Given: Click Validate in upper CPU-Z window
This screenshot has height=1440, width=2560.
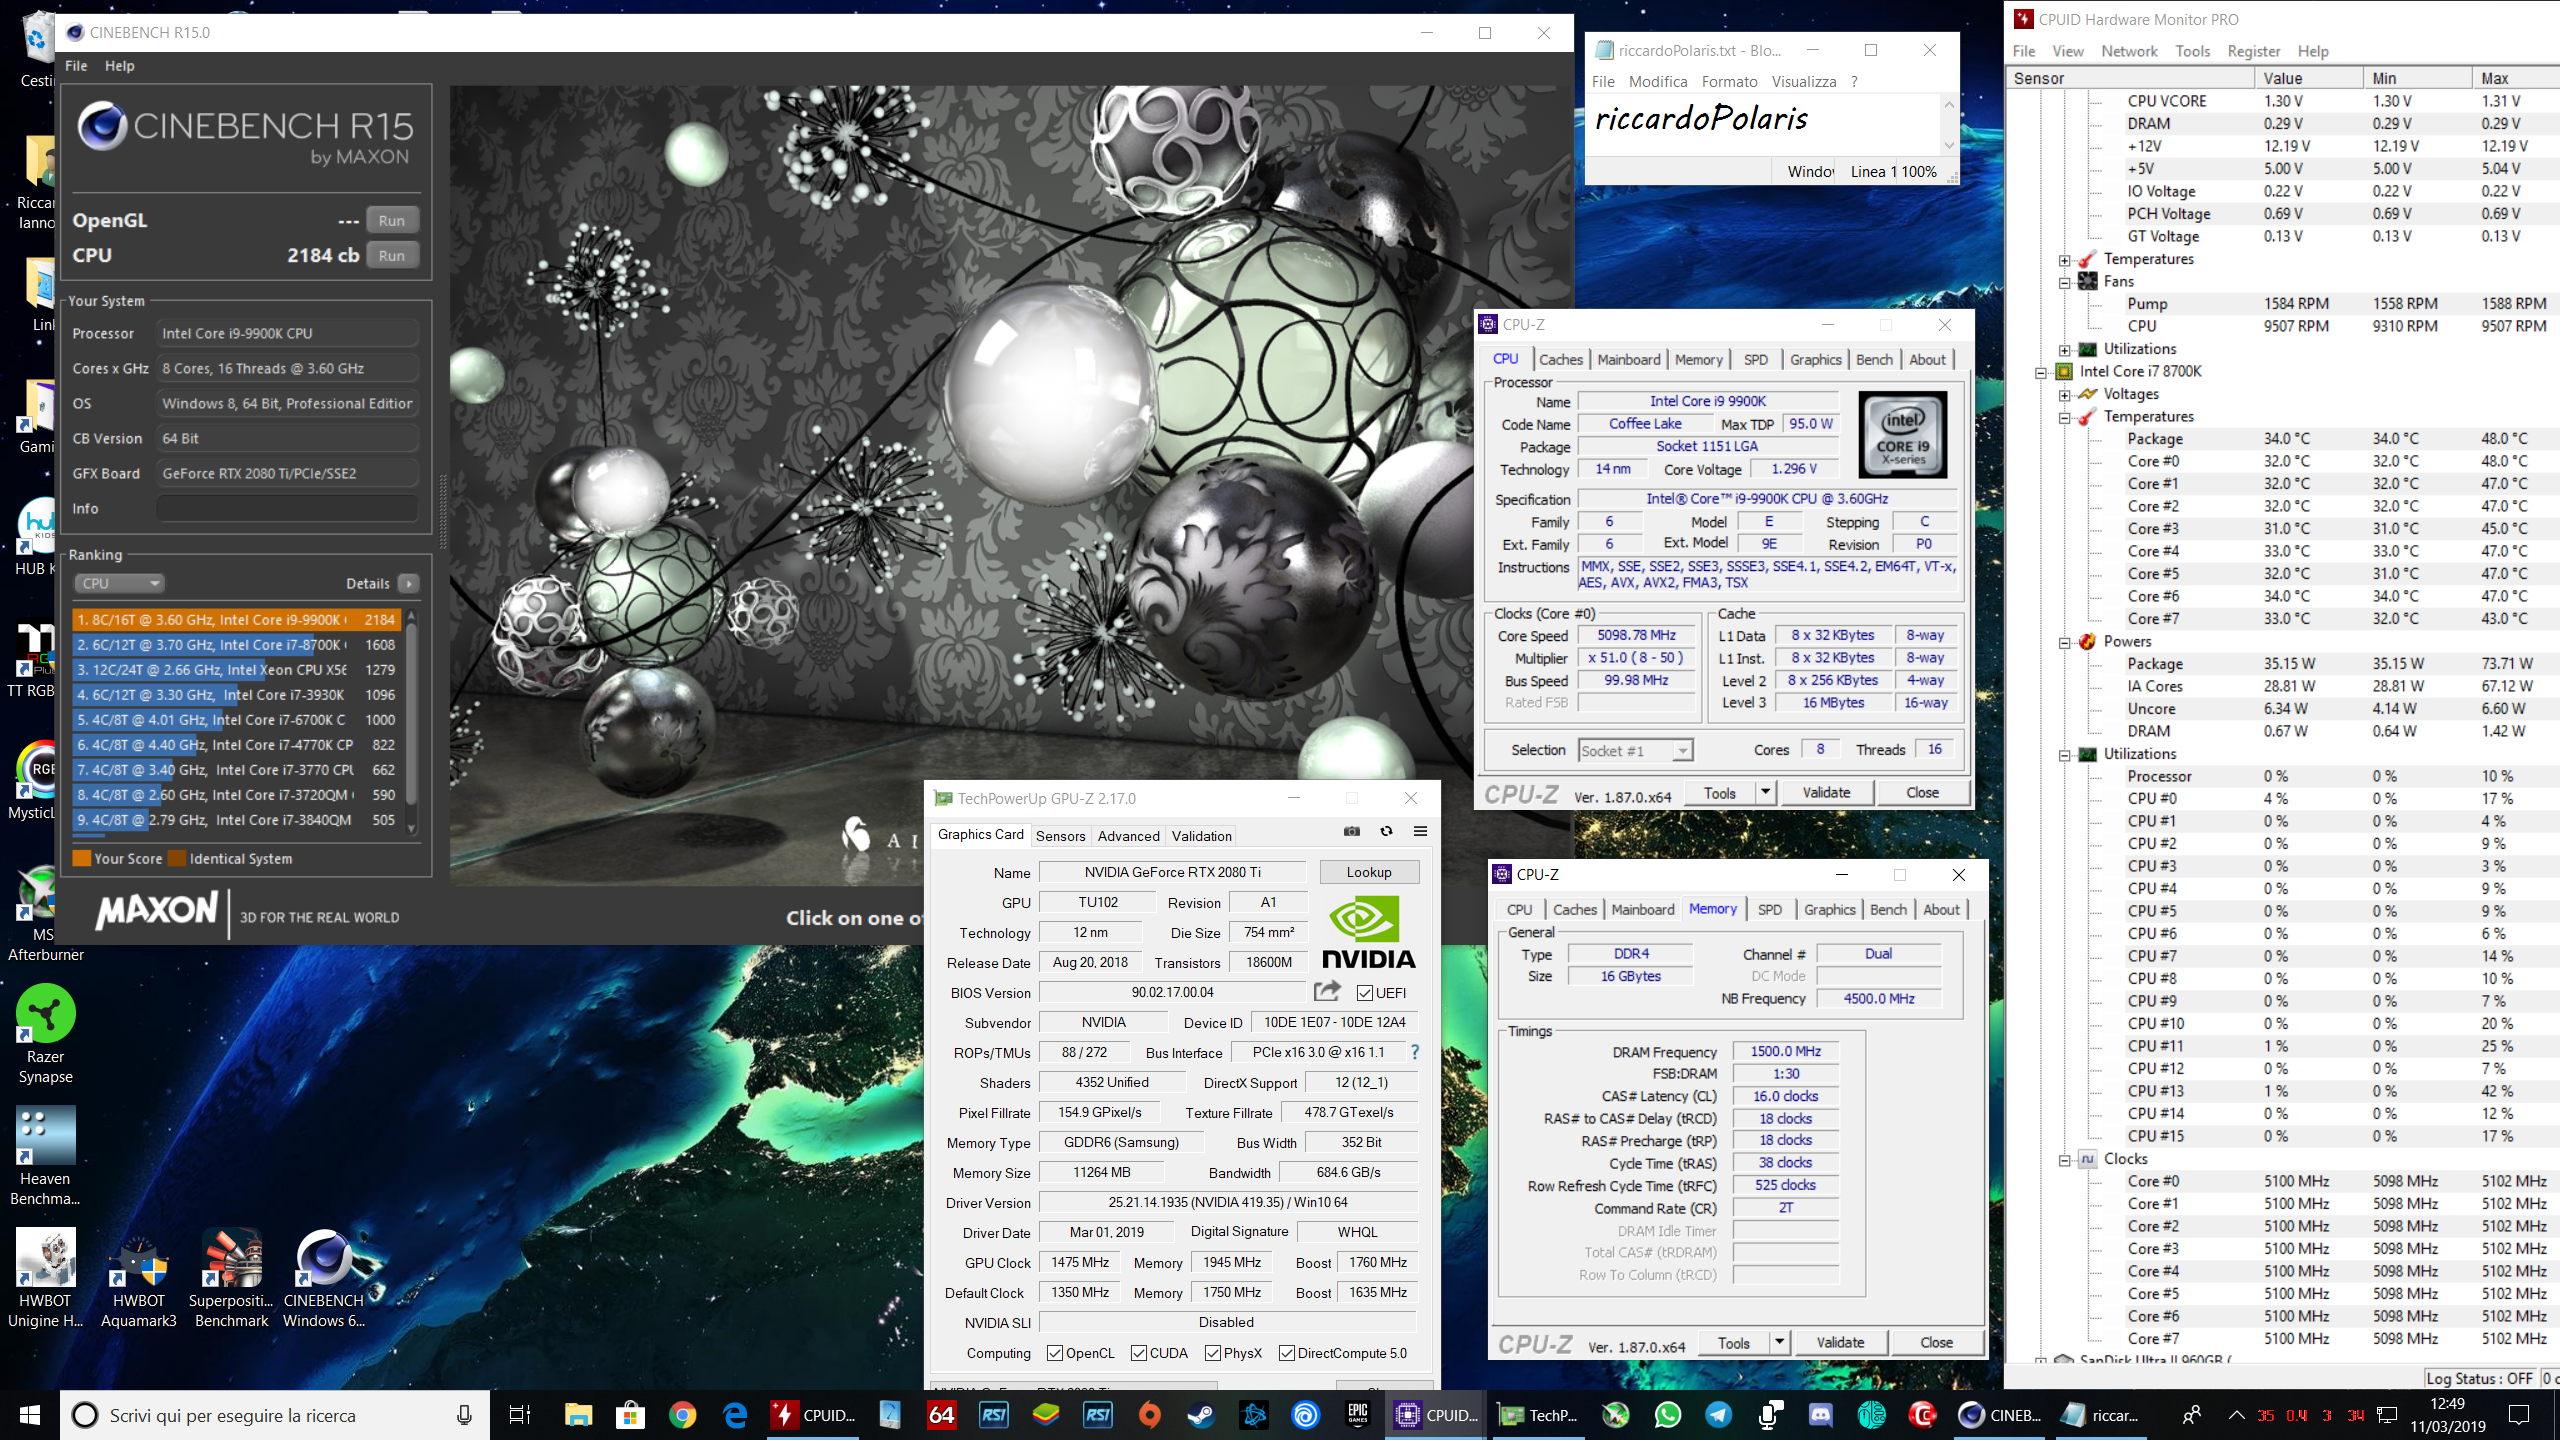Looking at the screenshot, I should (1826, 792).
